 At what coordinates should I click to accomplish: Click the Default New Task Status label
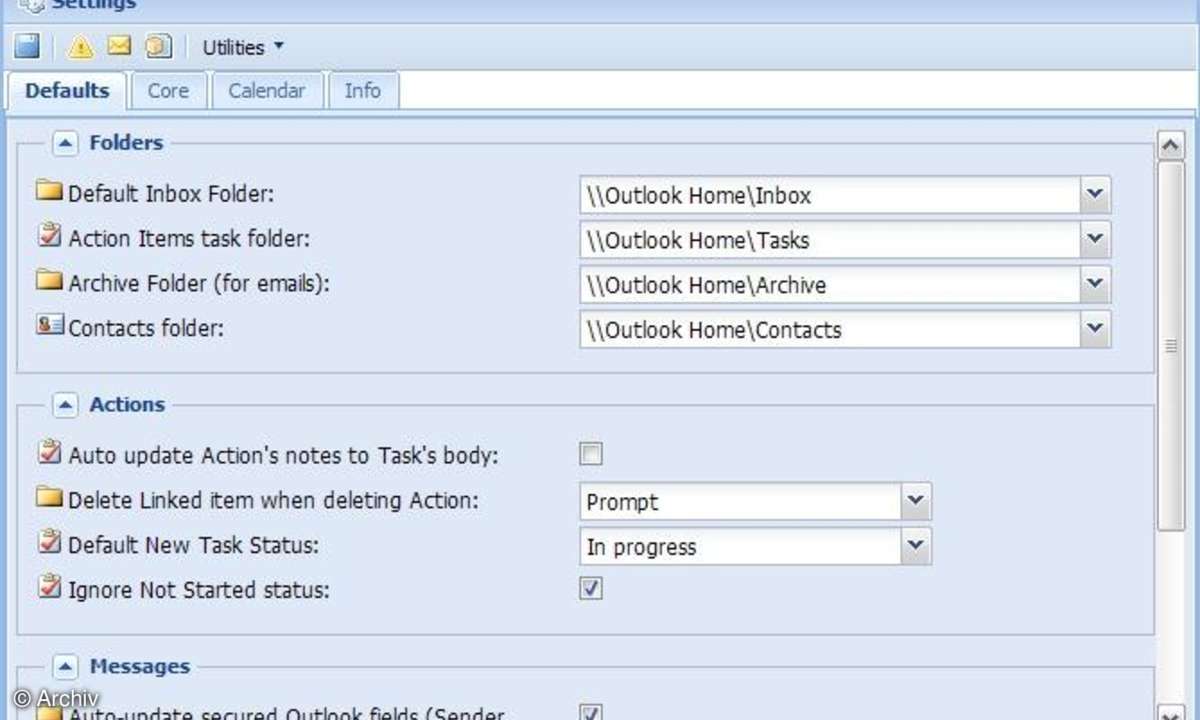(x=194, y=545)
